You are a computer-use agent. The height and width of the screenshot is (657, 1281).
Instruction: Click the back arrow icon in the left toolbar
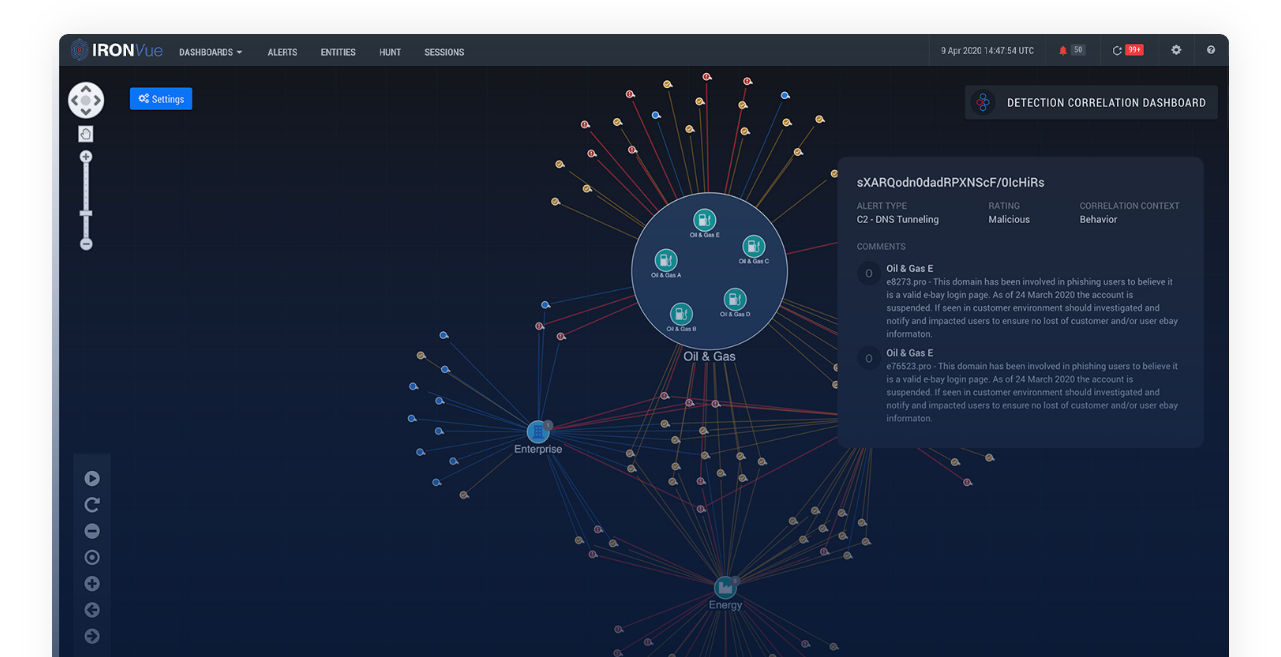click(92, 609)
